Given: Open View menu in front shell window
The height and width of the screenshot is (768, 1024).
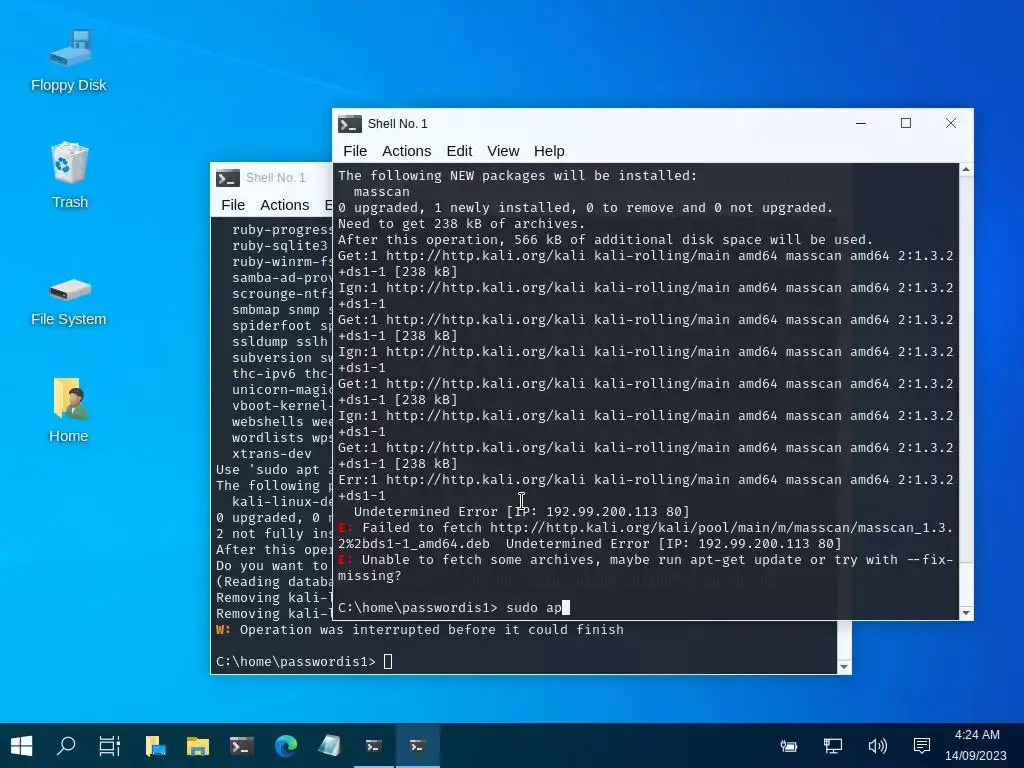Looking at the screenshot, I should click(503, 151).
